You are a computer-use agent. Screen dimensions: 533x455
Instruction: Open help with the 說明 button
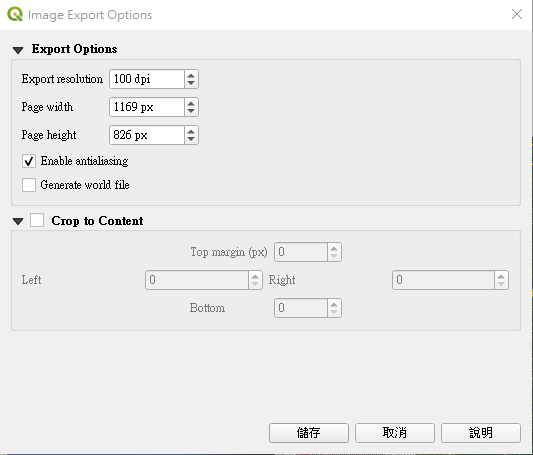point(481,433)
